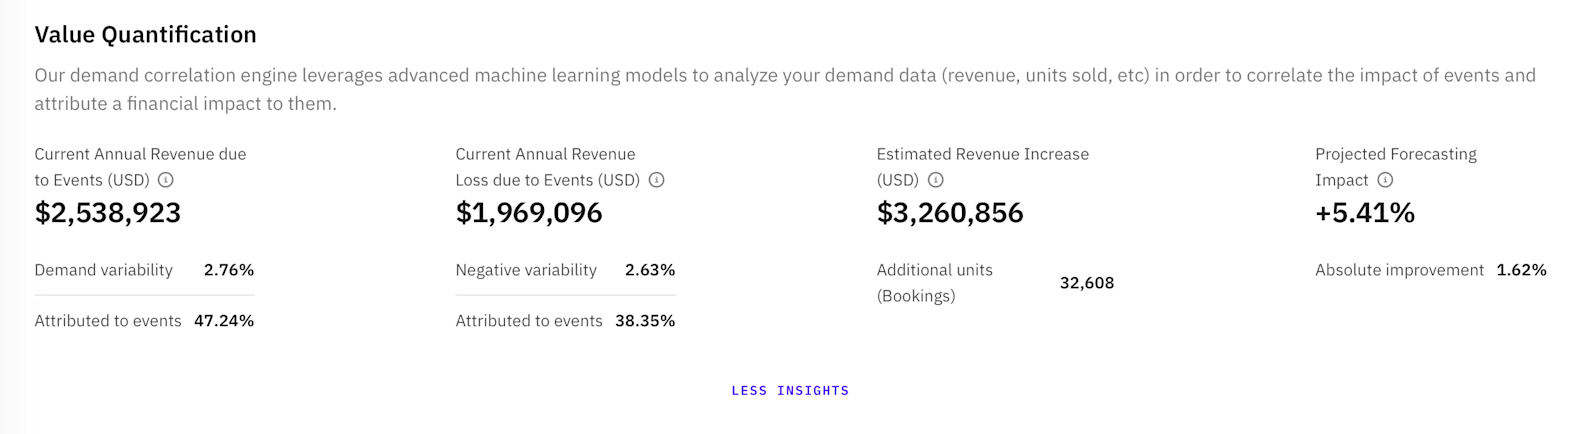Select the $2,538,923 revenue value
Screen dimensions: 1584x434
[108, 213]
